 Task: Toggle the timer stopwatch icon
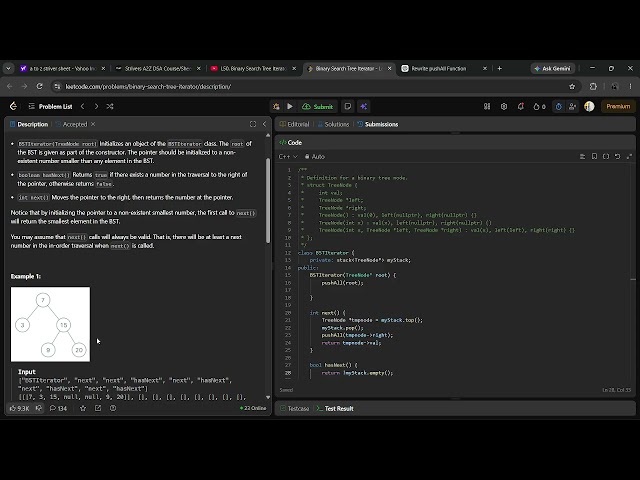559,107
